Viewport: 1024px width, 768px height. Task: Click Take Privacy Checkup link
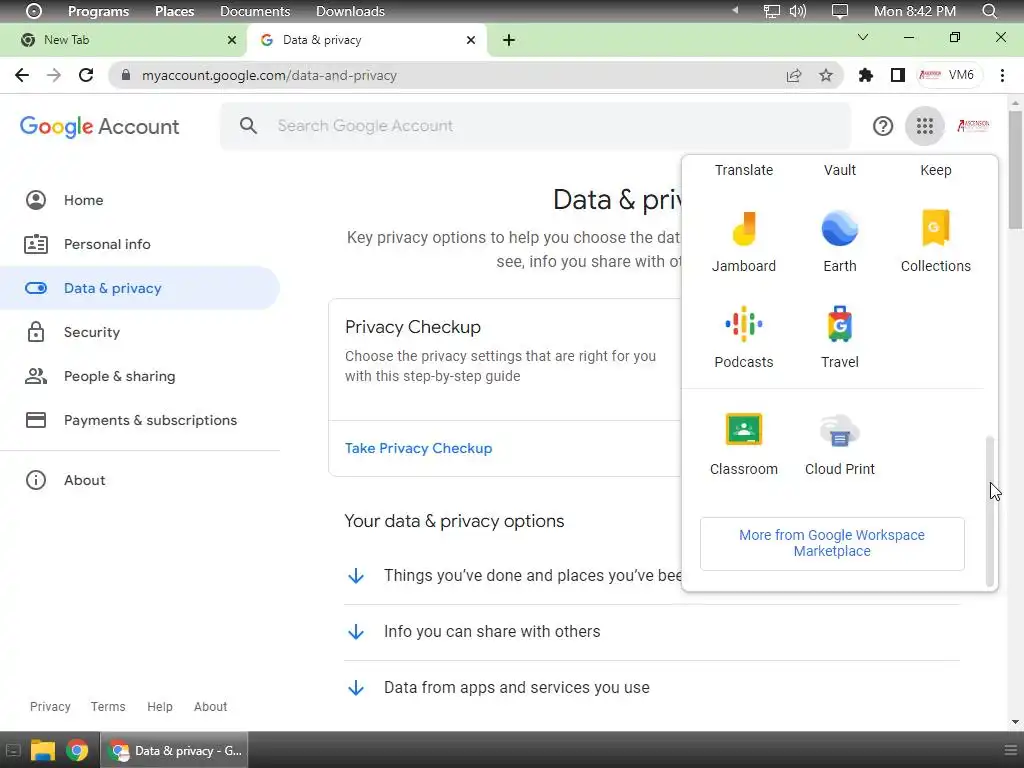419,448
